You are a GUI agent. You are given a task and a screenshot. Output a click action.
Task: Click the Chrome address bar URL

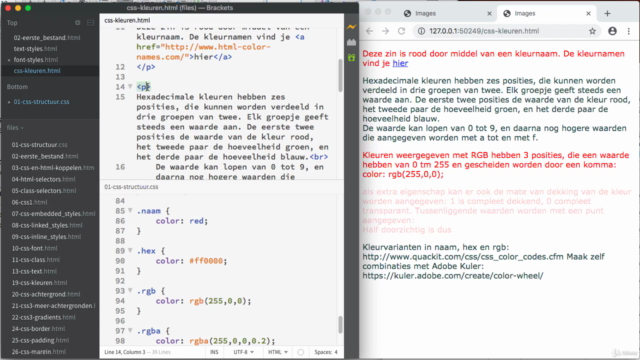click(484, 31)
